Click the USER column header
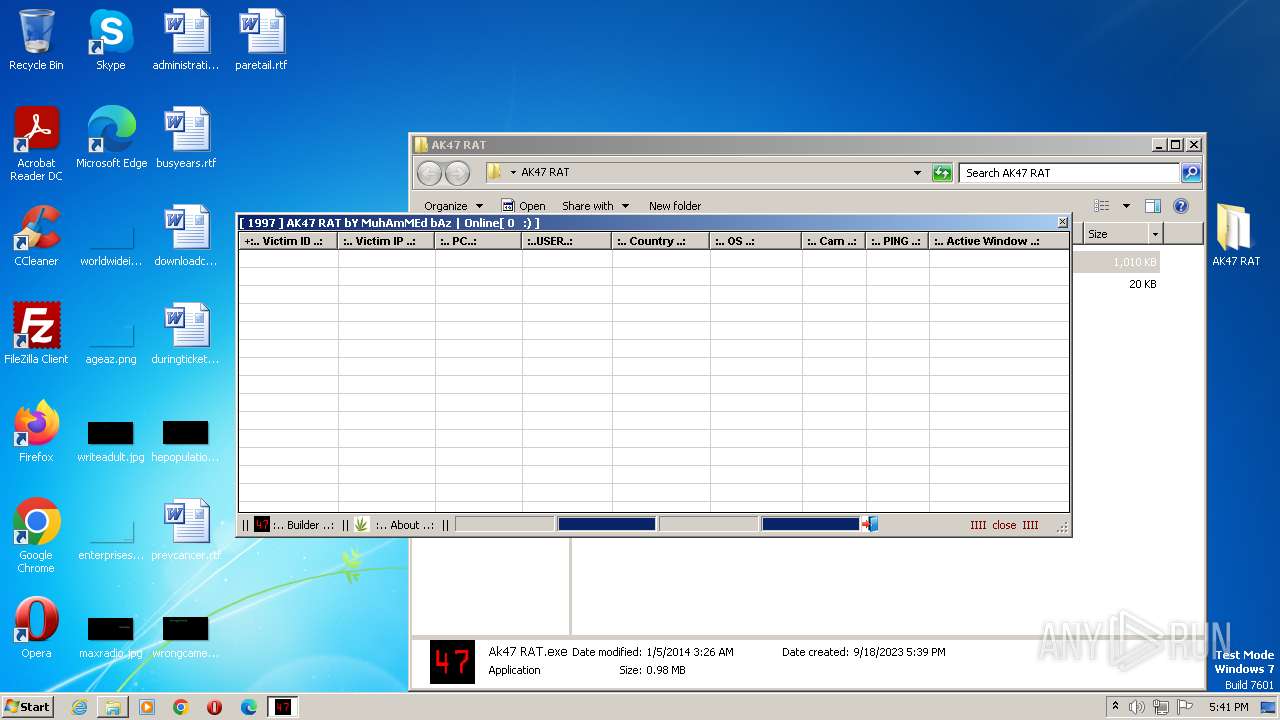Screen dimensions: 1280x720 pos(567,241)
